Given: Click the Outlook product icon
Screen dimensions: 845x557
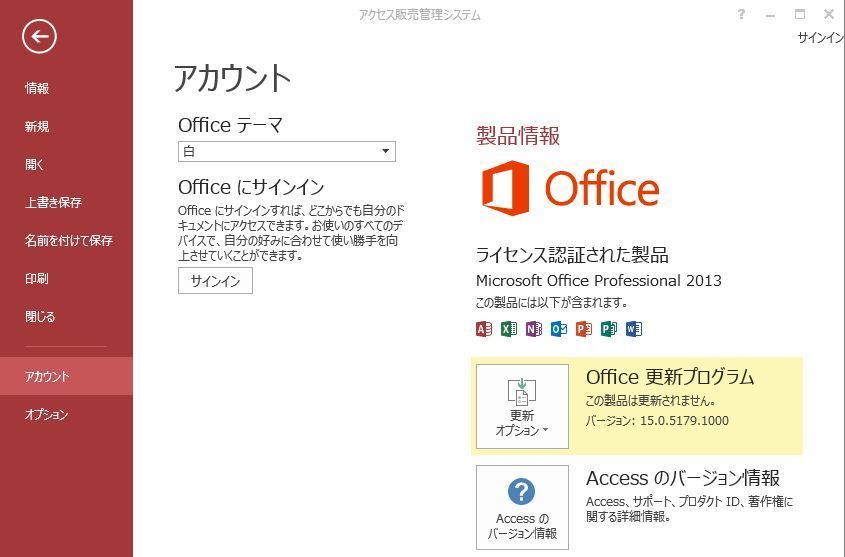Looking at the screenshot, I should 559,329.
